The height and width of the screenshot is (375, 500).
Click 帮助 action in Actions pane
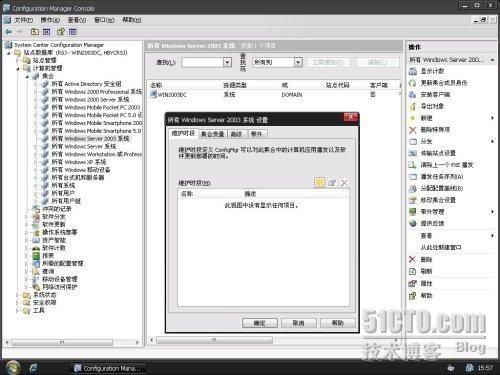426,295
